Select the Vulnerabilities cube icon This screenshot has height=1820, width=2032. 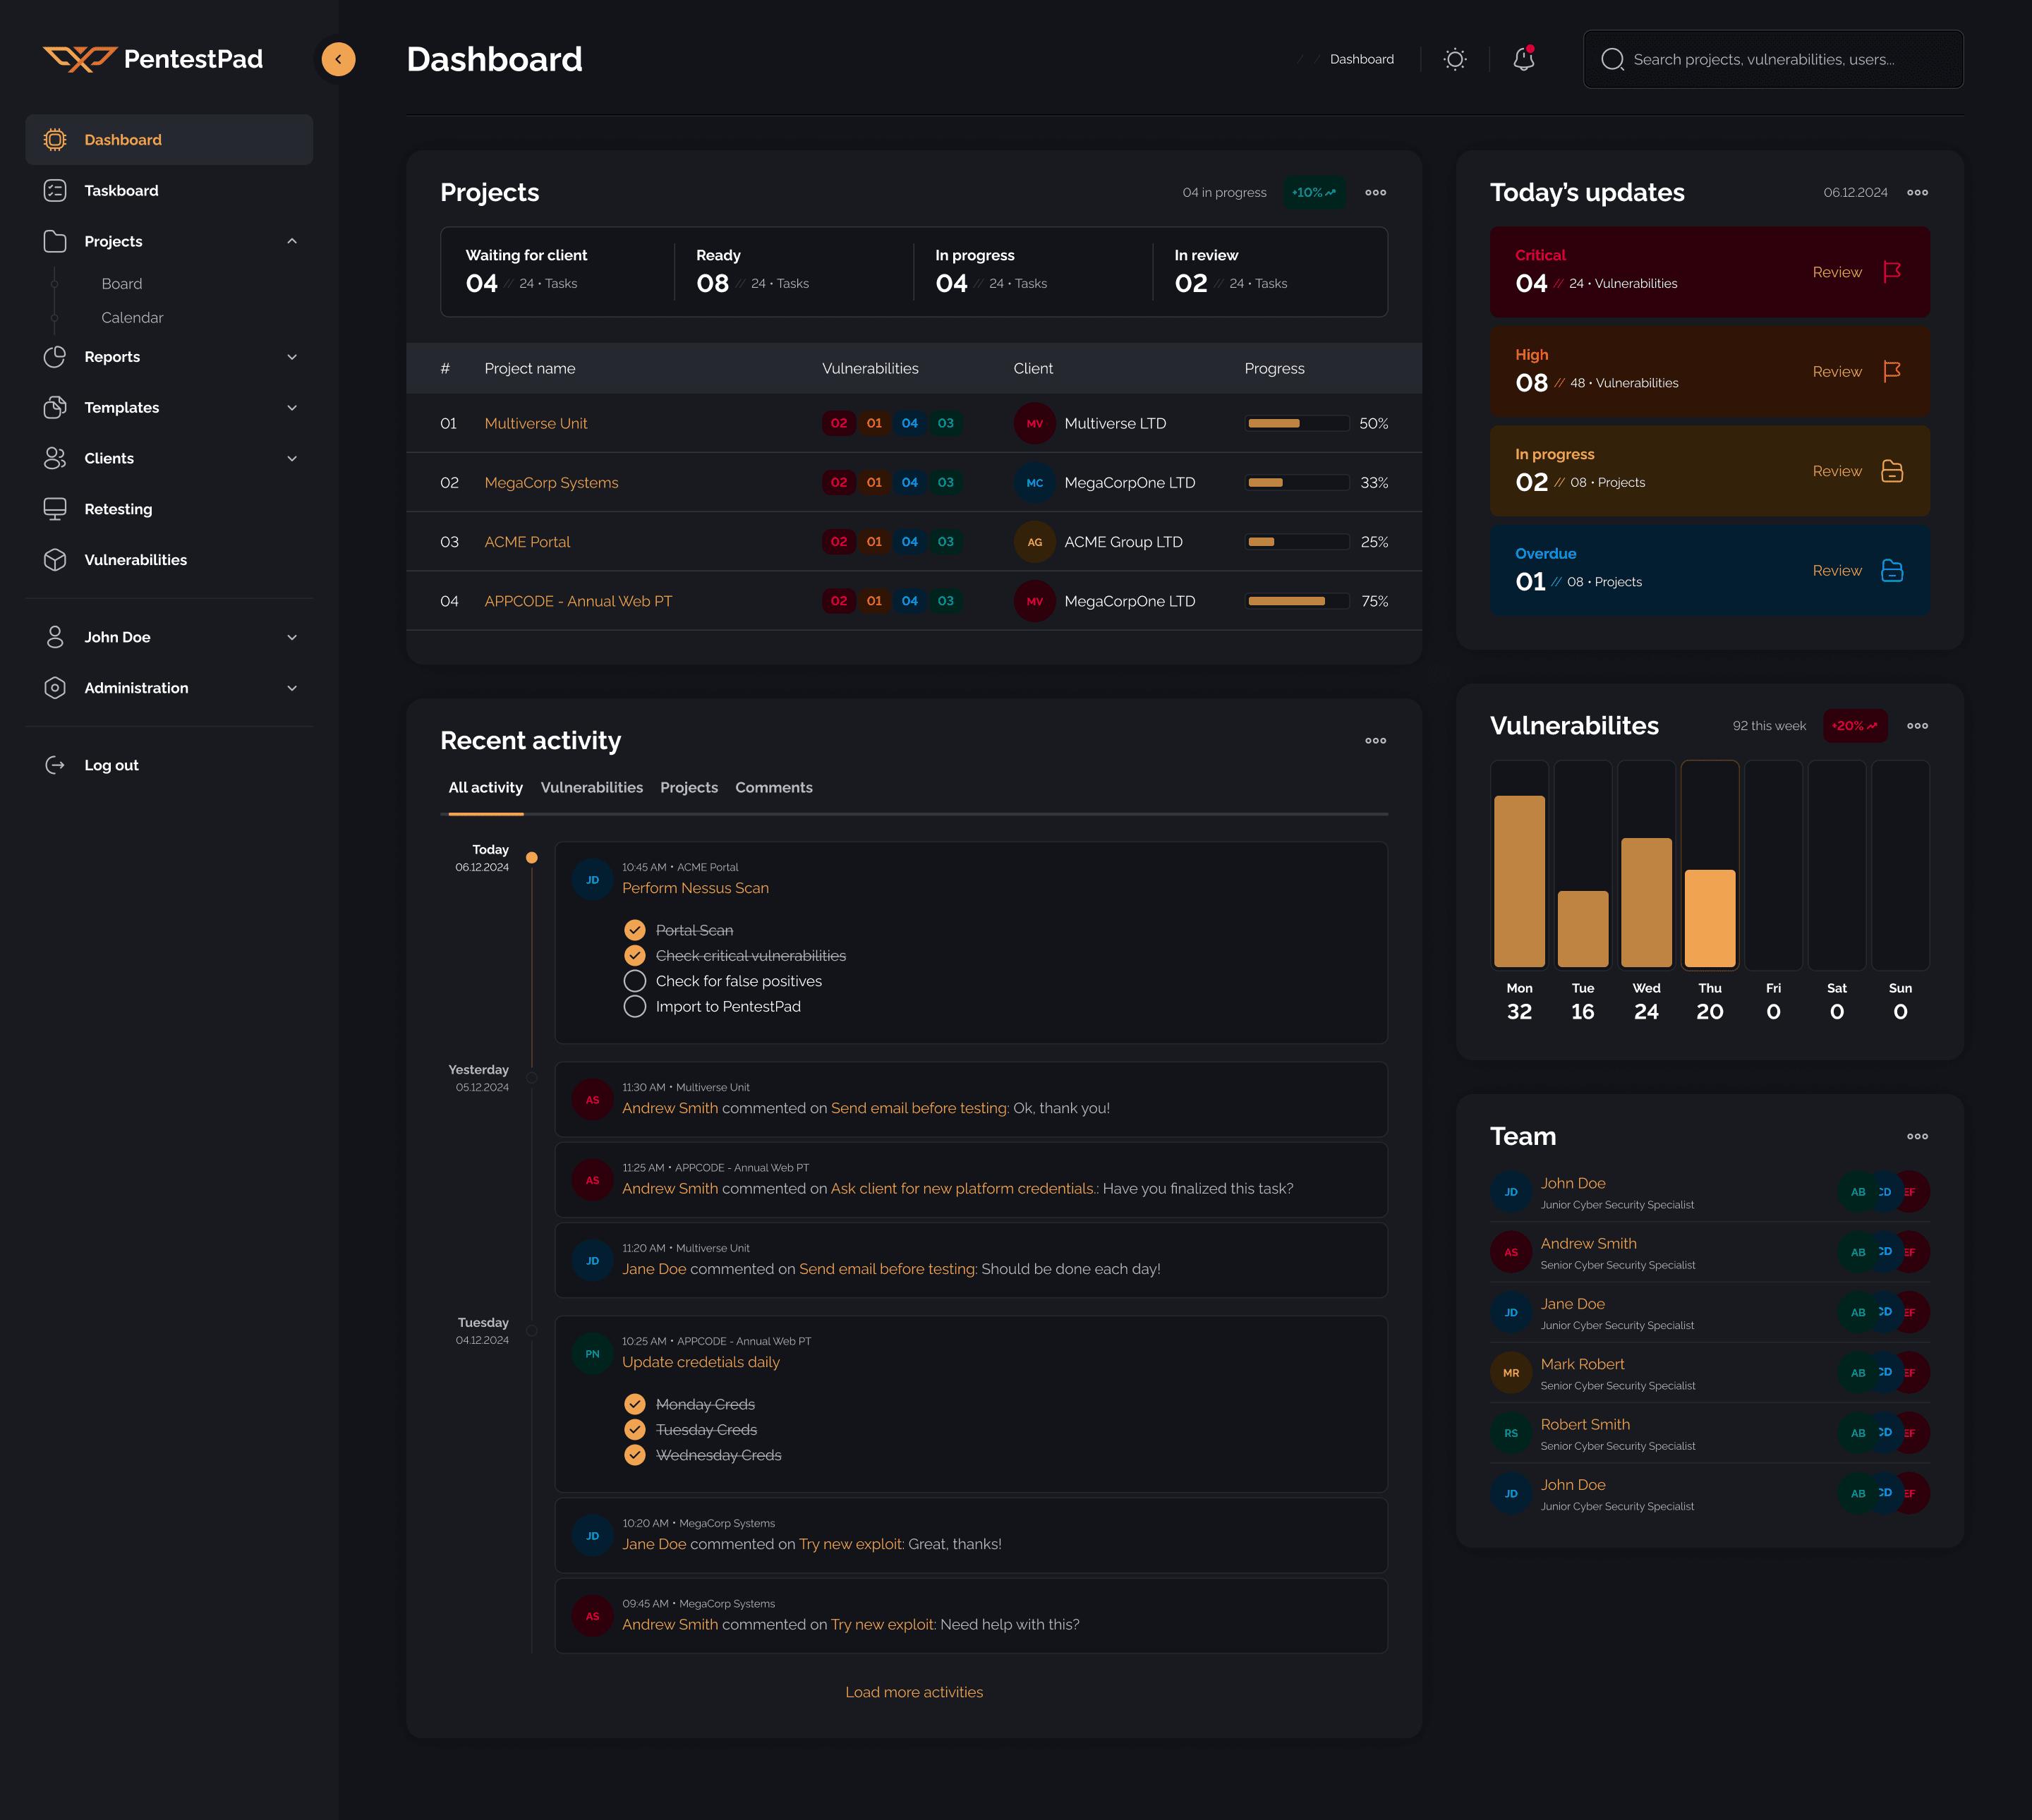coord(56,559)
